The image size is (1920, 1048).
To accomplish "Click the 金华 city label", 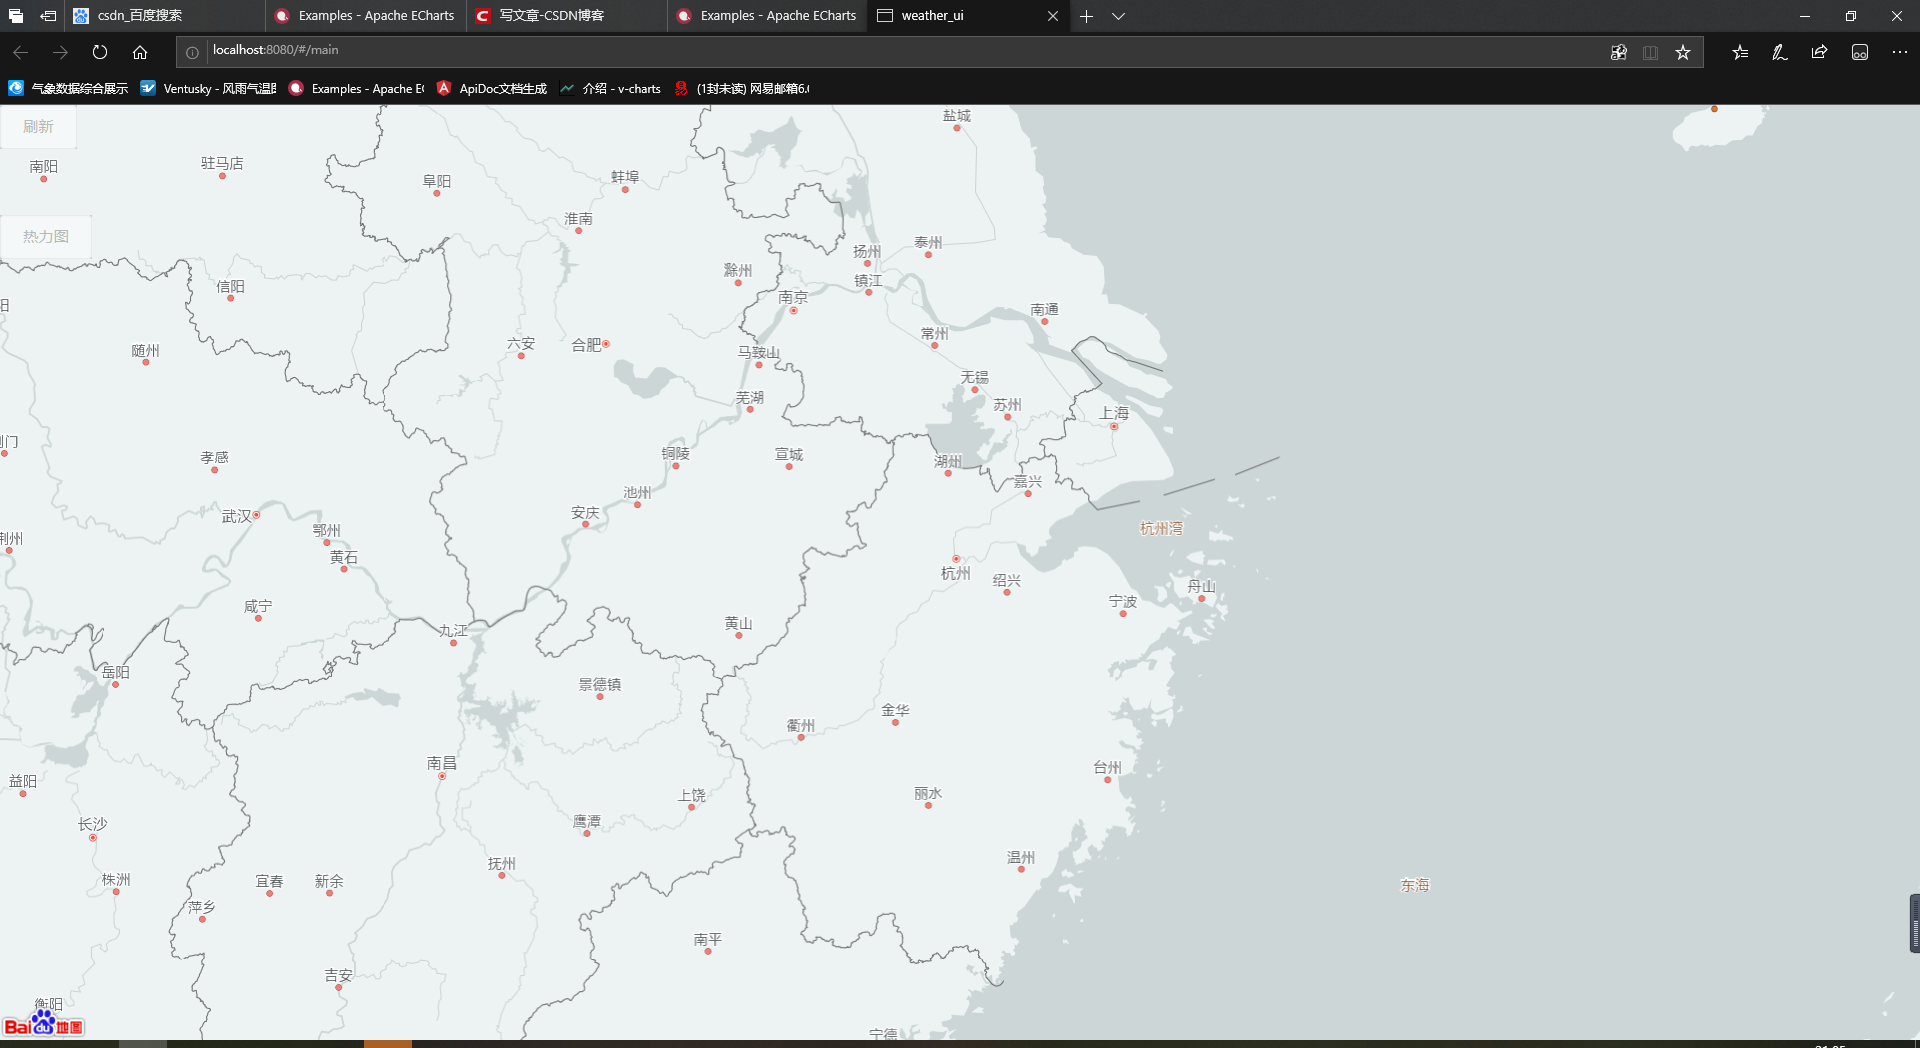I will click(895, 710).
